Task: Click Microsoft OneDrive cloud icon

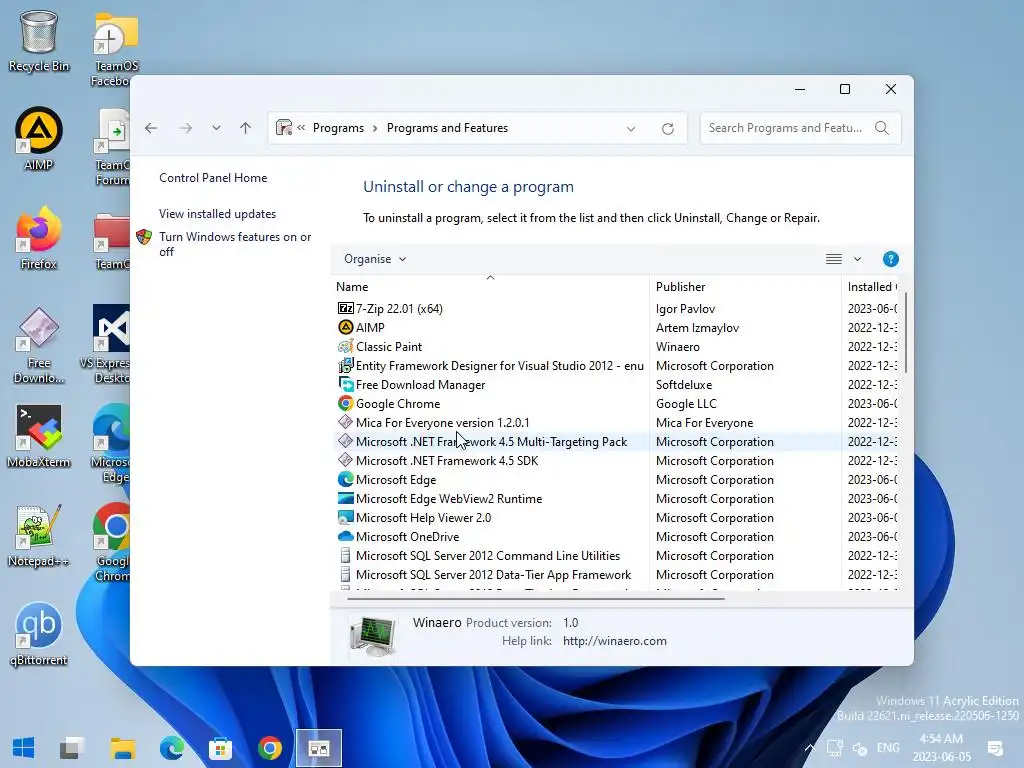Action: click(345, 536)
